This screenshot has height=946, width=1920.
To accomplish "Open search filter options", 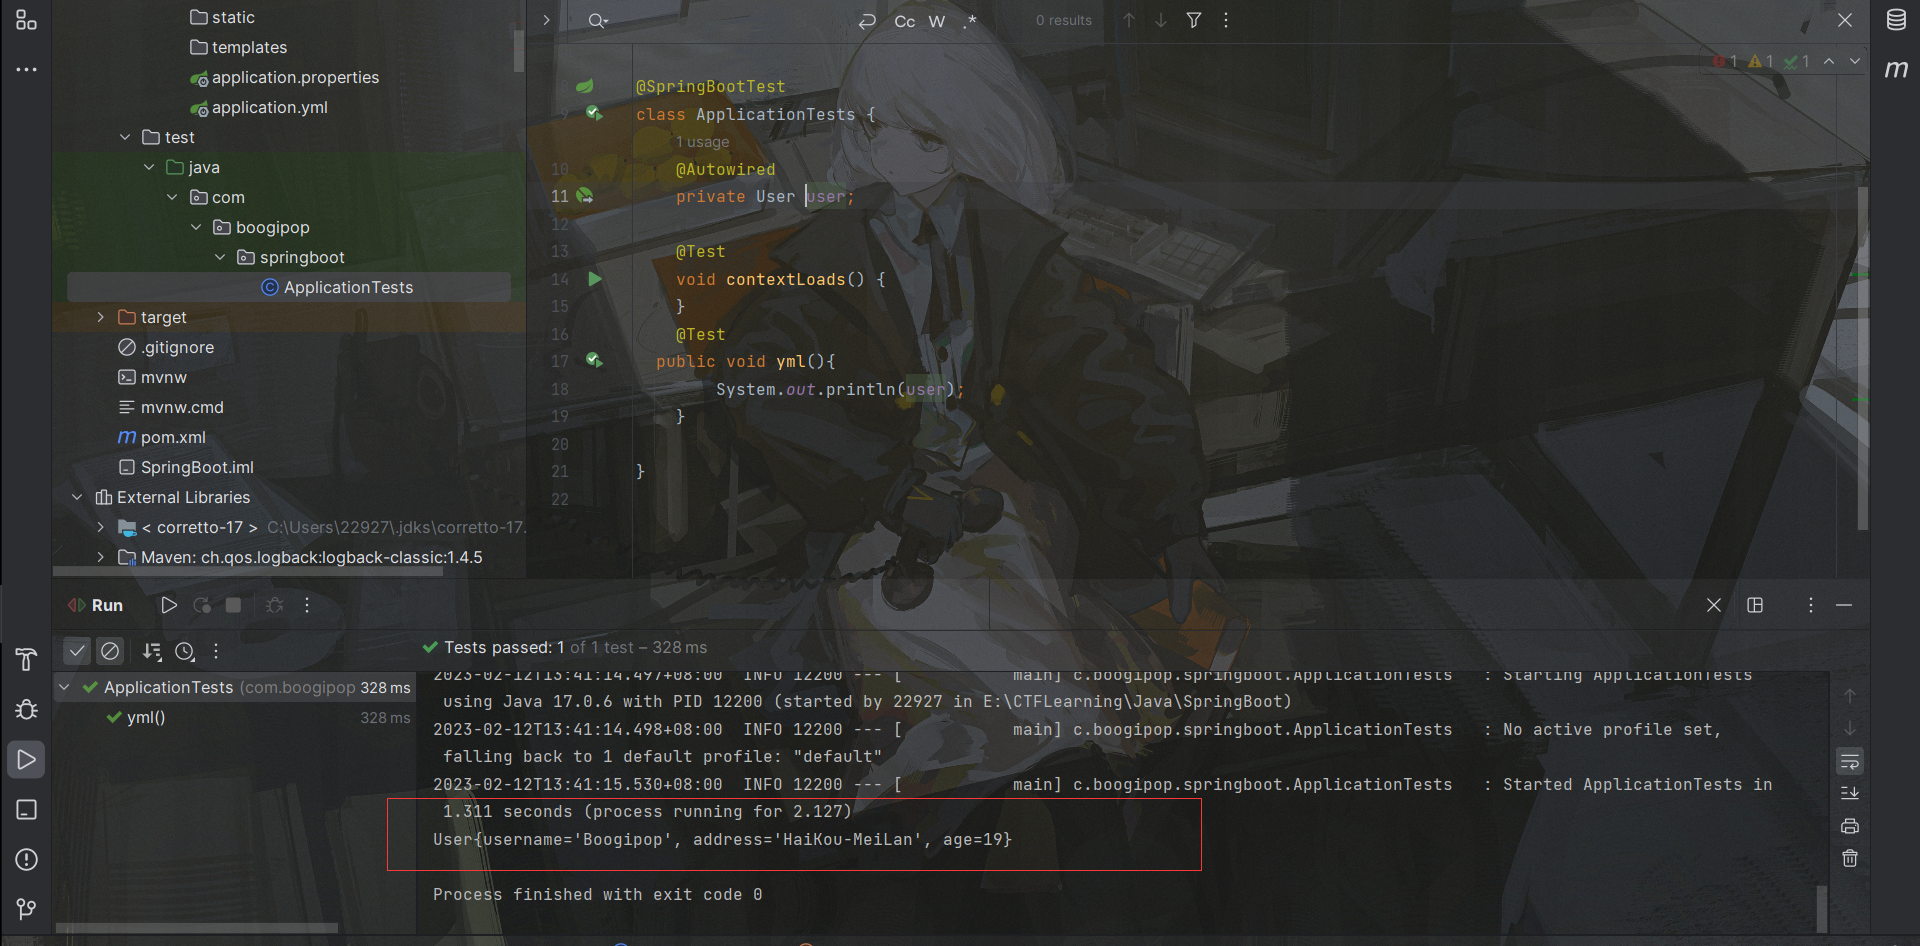I will click(x=1194, y=20).
